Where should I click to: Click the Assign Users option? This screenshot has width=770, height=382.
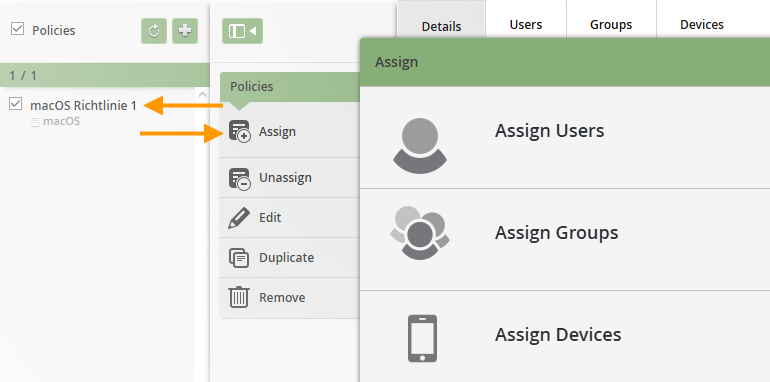(565, 138)
